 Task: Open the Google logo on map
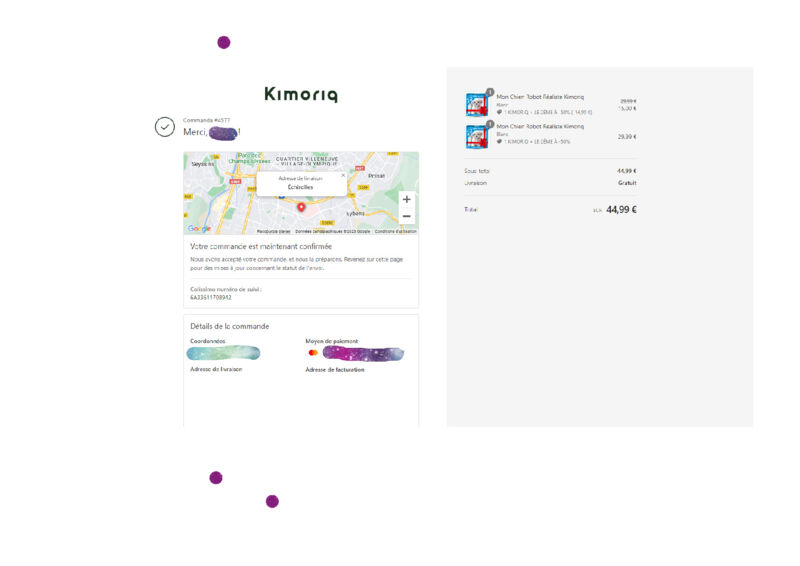tap(199, 229)
